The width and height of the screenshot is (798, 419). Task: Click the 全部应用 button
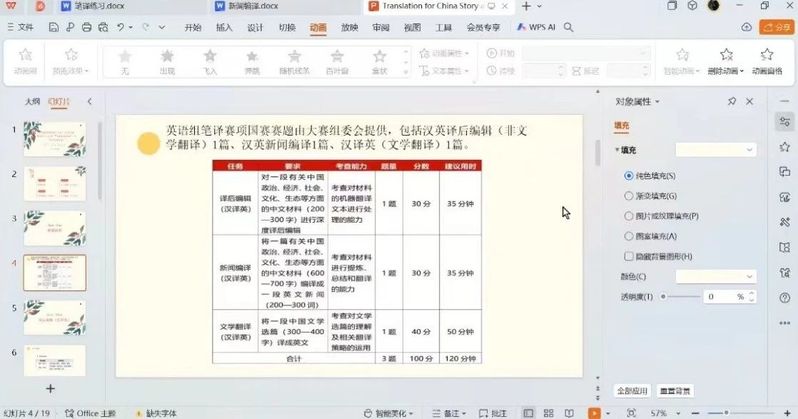pyautogui.click(x=632, y=390)
